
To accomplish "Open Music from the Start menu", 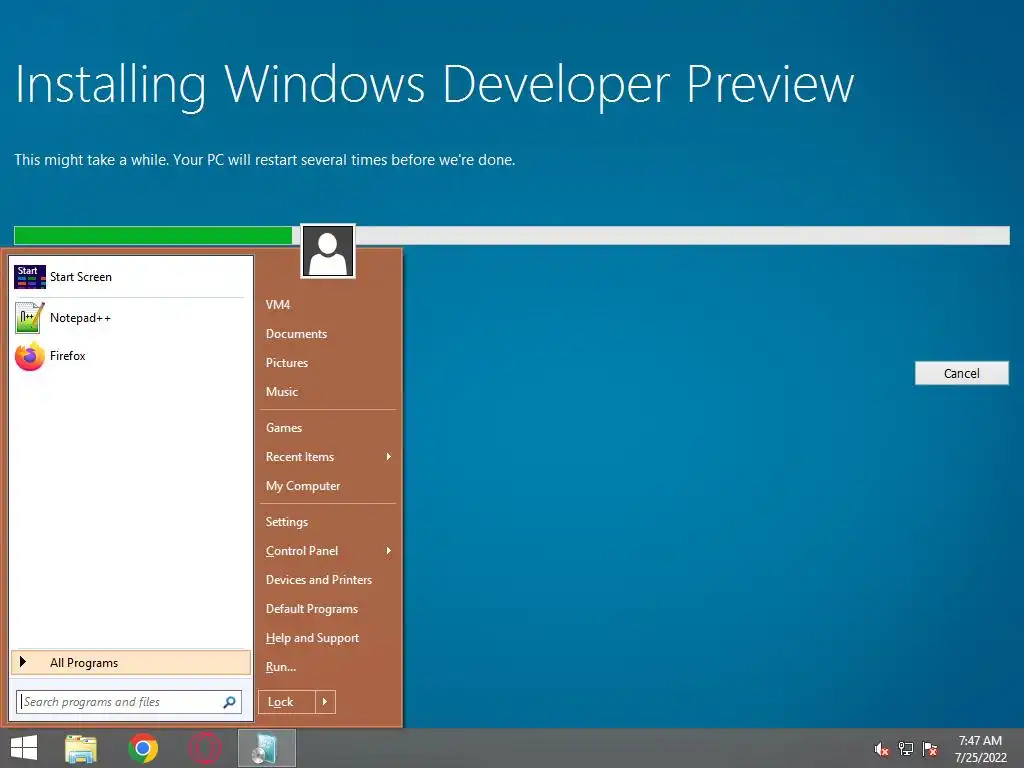I will (282, 391).
